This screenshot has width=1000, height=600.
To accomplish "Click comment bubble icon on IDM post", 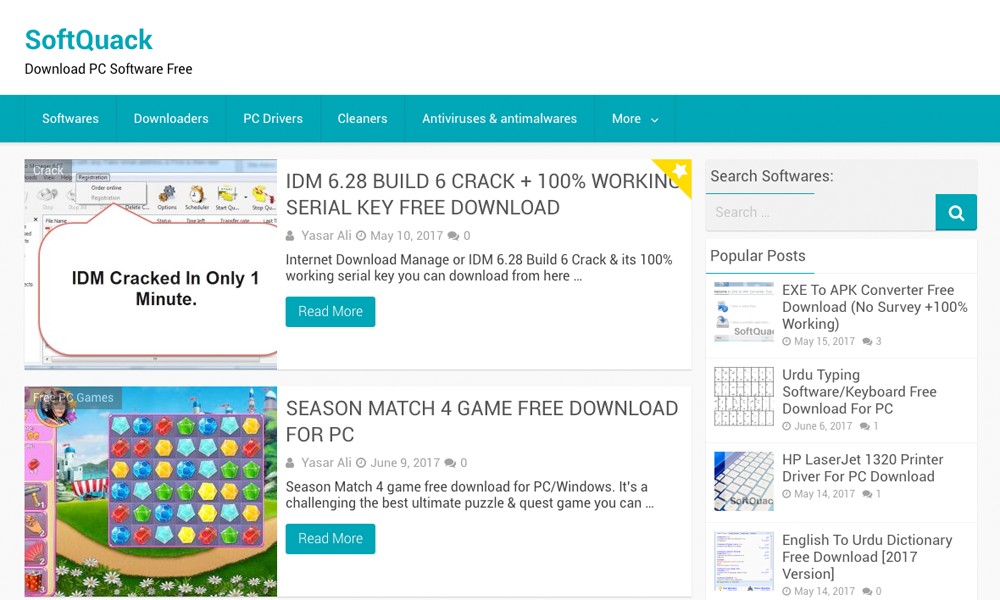I will tap(453, 236).
